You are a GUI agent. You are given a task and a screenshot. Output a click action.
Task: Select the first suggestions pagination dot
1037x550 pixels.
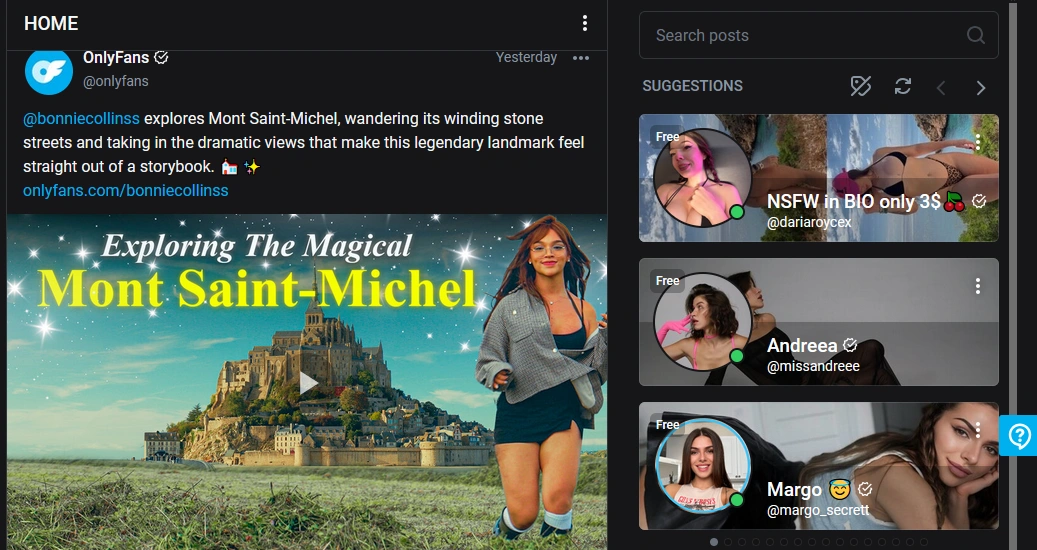(713, 542)
